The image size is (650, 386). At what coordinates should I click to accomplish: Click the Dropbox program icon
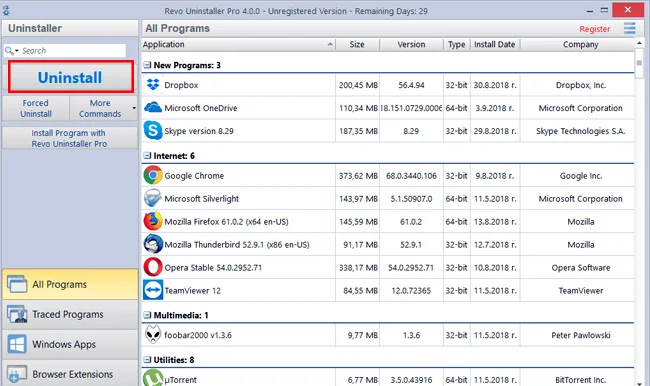pos(153,85)
